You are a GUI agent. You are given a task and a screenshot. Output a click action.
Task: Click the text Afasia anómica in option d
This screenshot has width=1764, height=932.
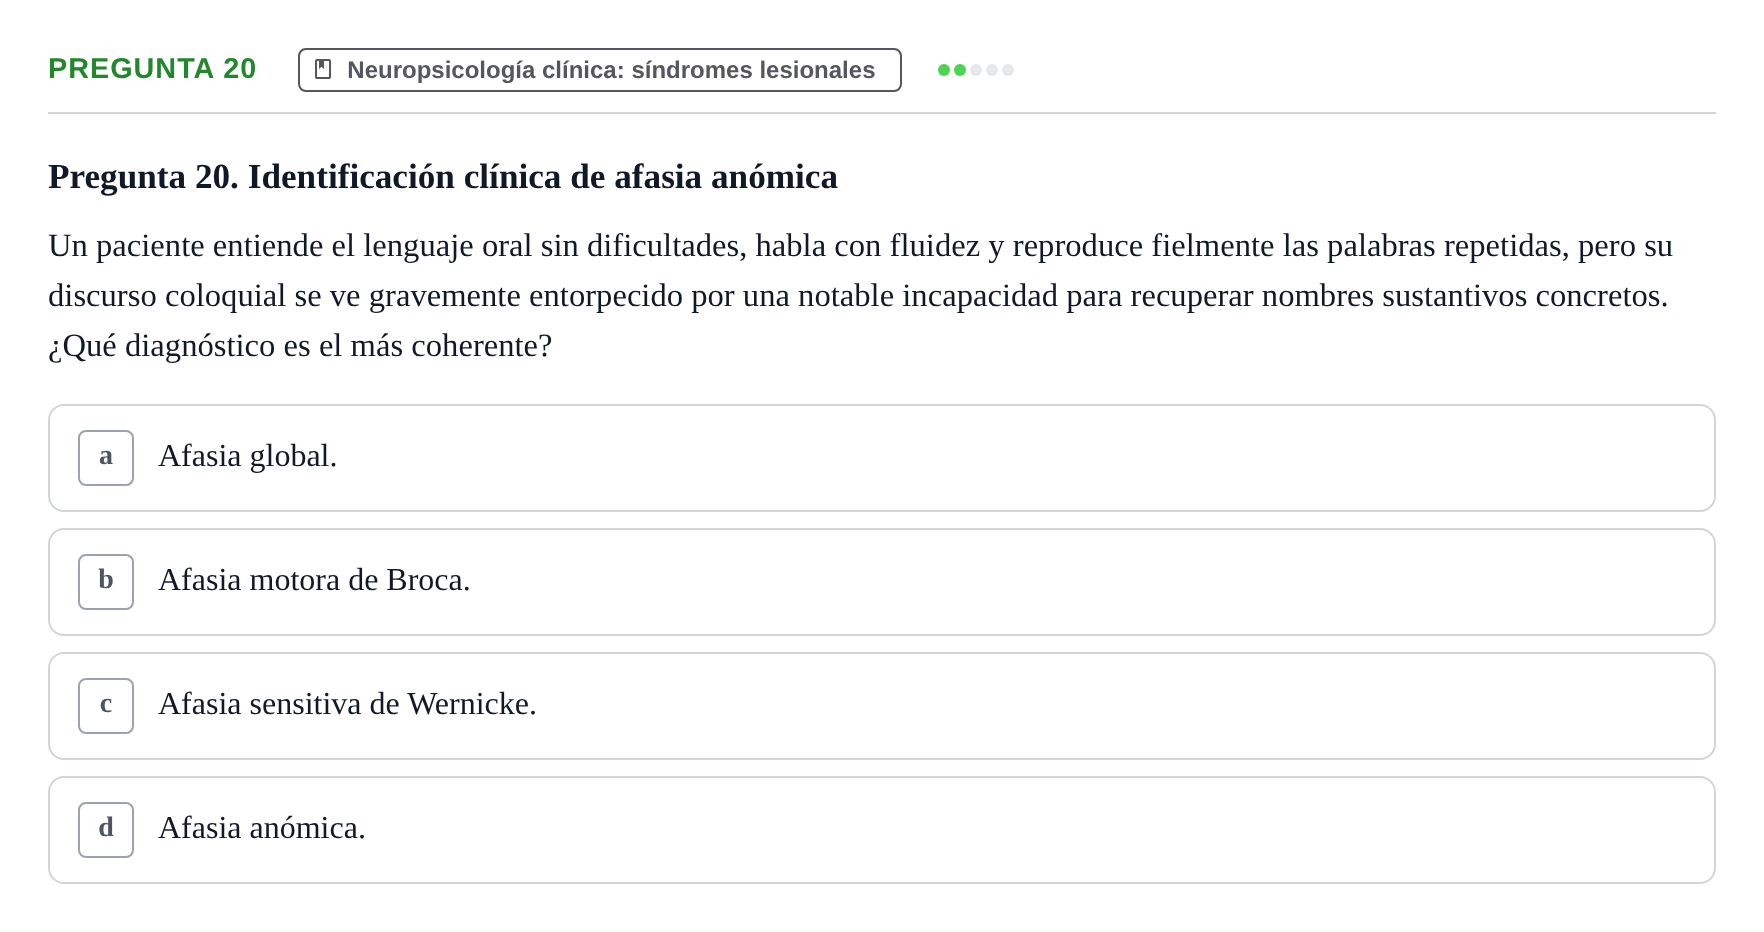pos(262,828)
